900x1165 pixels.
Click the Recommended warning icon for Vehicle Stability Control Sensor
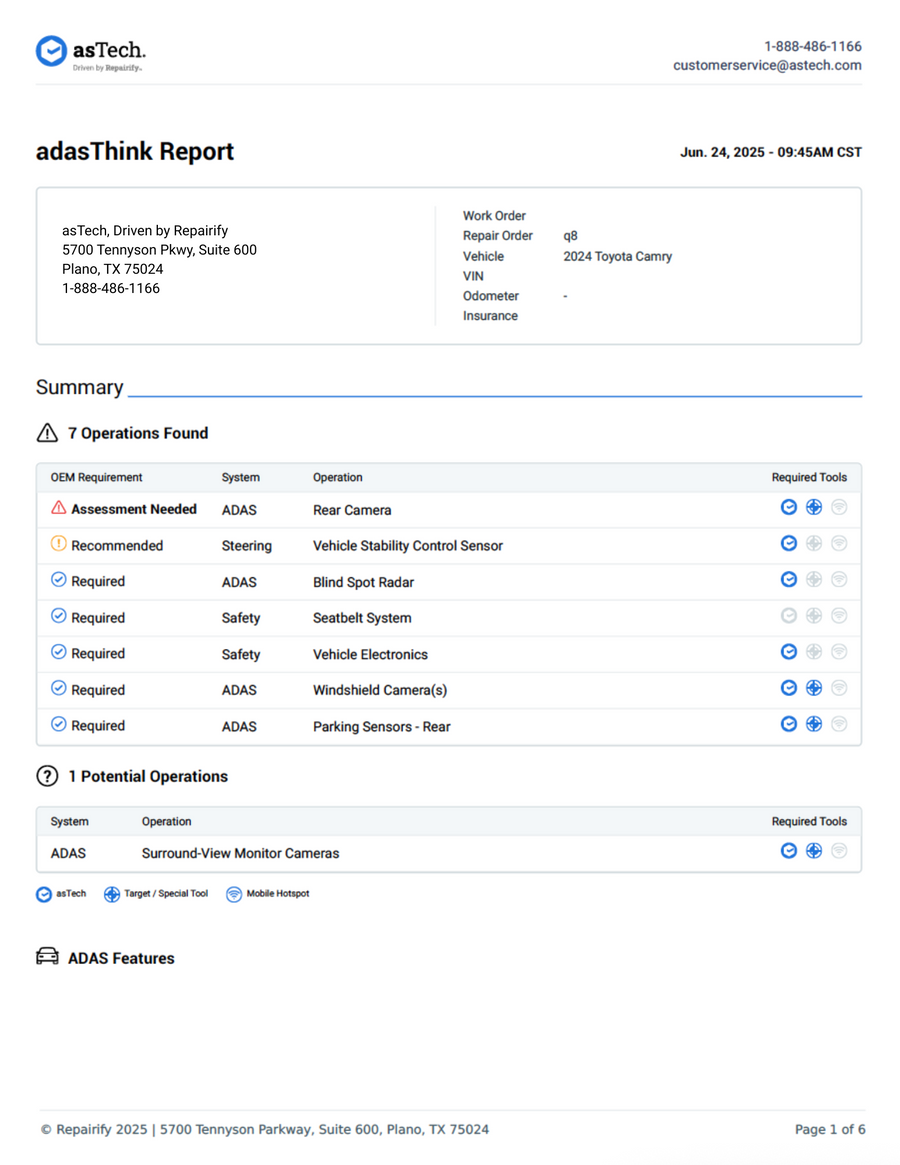[x=57, y=544]
